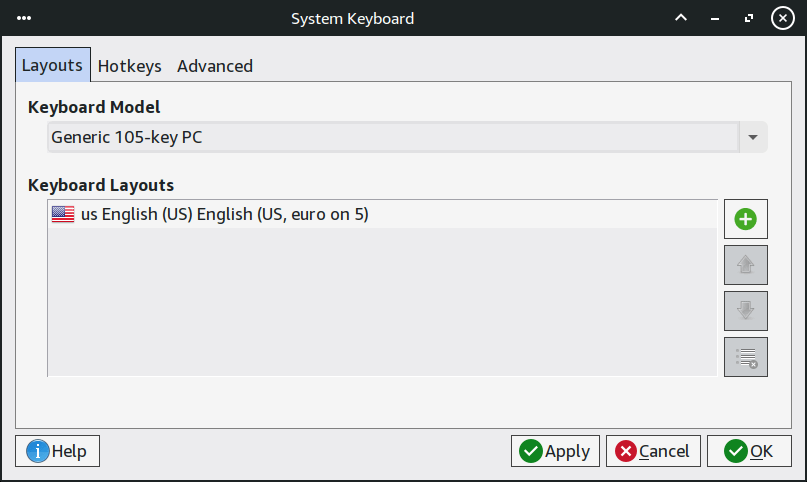This screenshot has width=807, height=482.
Task: Select the Layouts tab
Action: 52,66
